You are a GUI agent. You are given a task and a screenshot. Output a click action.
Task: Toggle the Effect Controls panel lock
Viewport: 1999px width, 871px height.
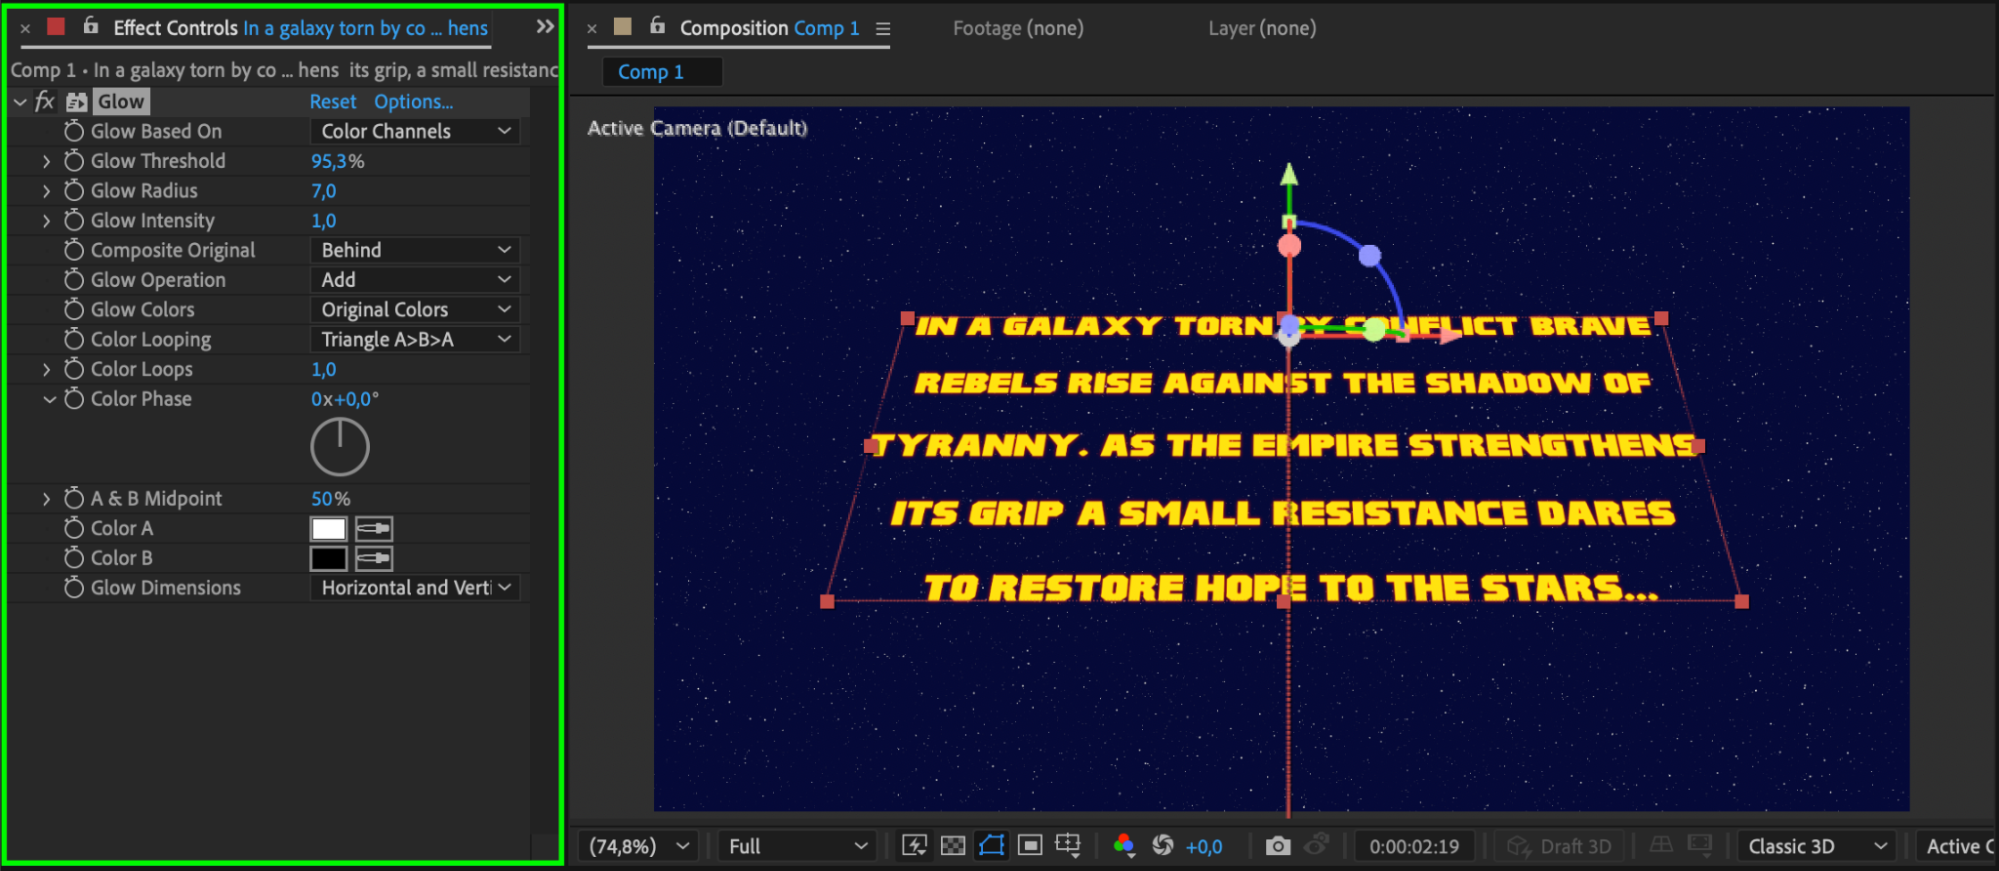click(90, 26)
